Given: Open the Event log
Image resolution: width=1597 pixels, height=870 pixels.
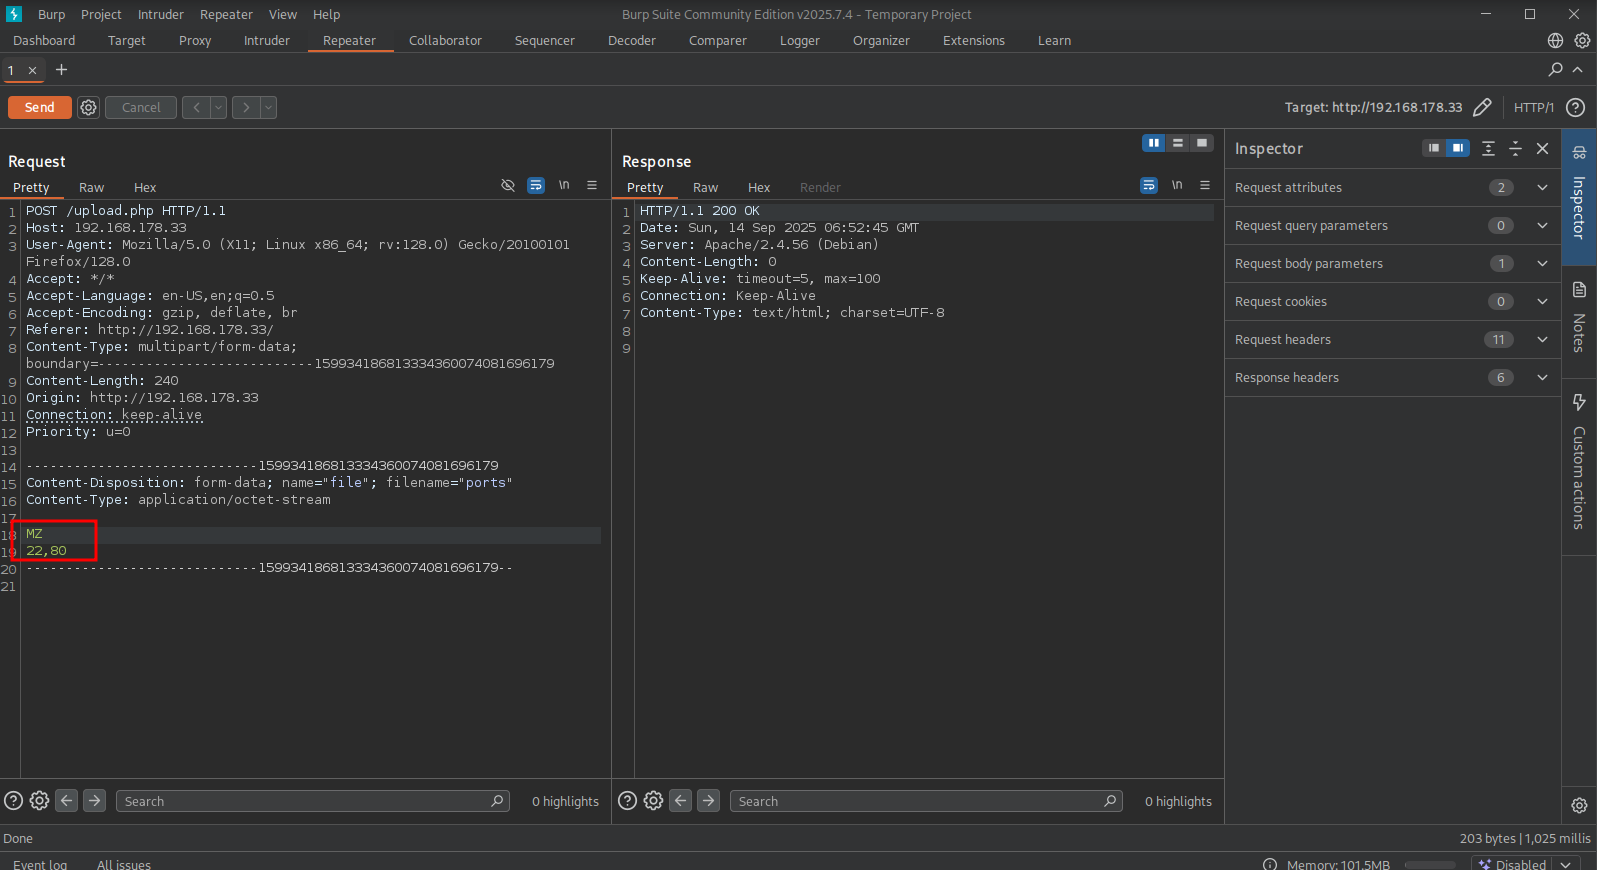Looking at the screenshot, I should [x=40, y=864].
